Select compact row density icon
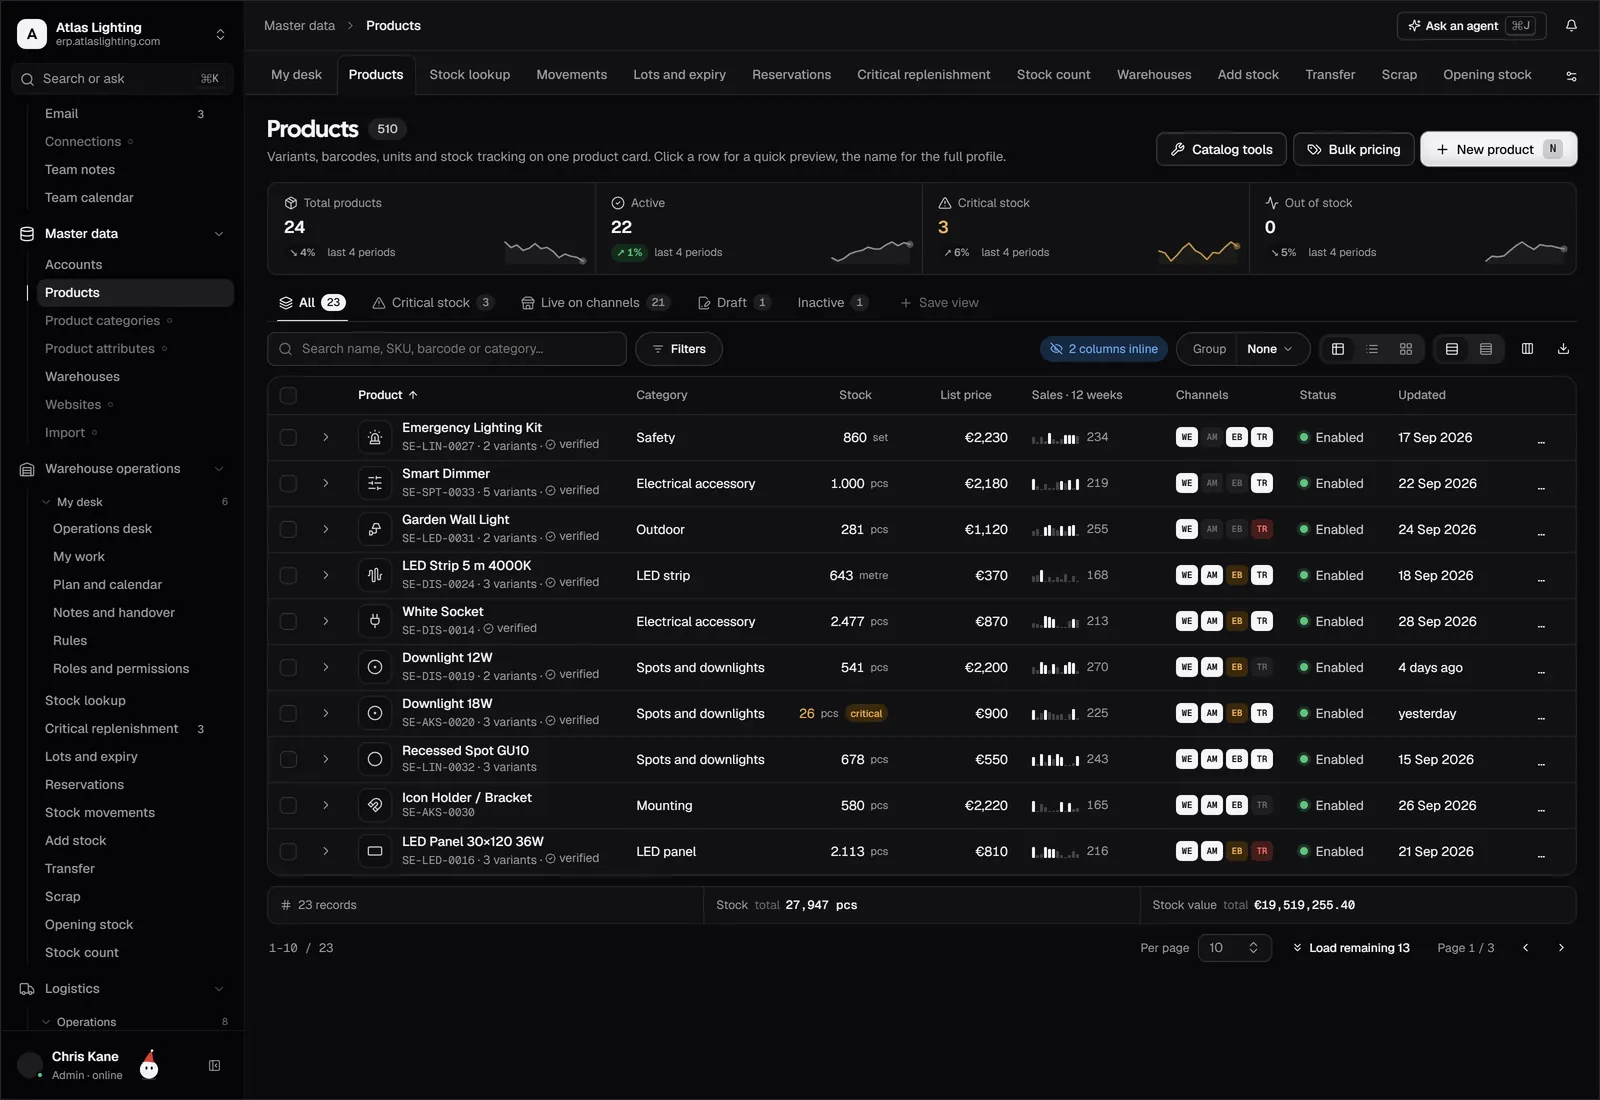This screenshot has height=1100, width=1600. (1486, 349)
